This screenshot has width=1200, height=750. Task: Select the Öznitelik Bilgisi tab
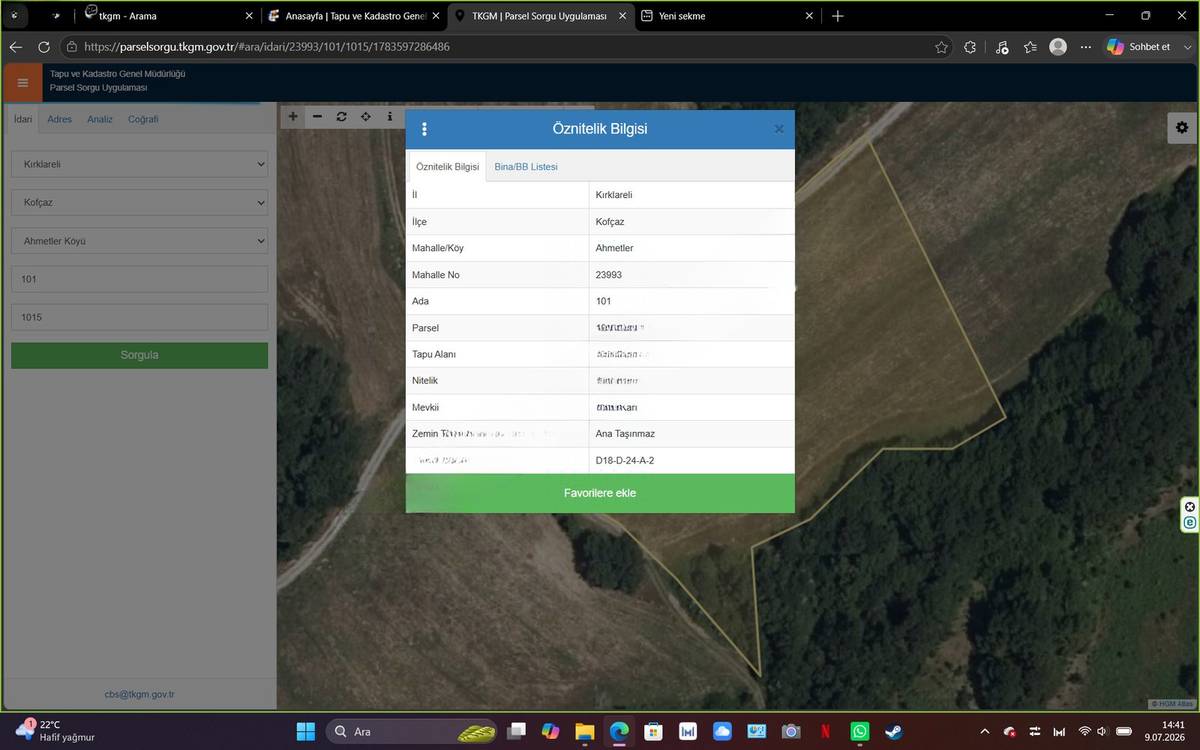point(447,167)
